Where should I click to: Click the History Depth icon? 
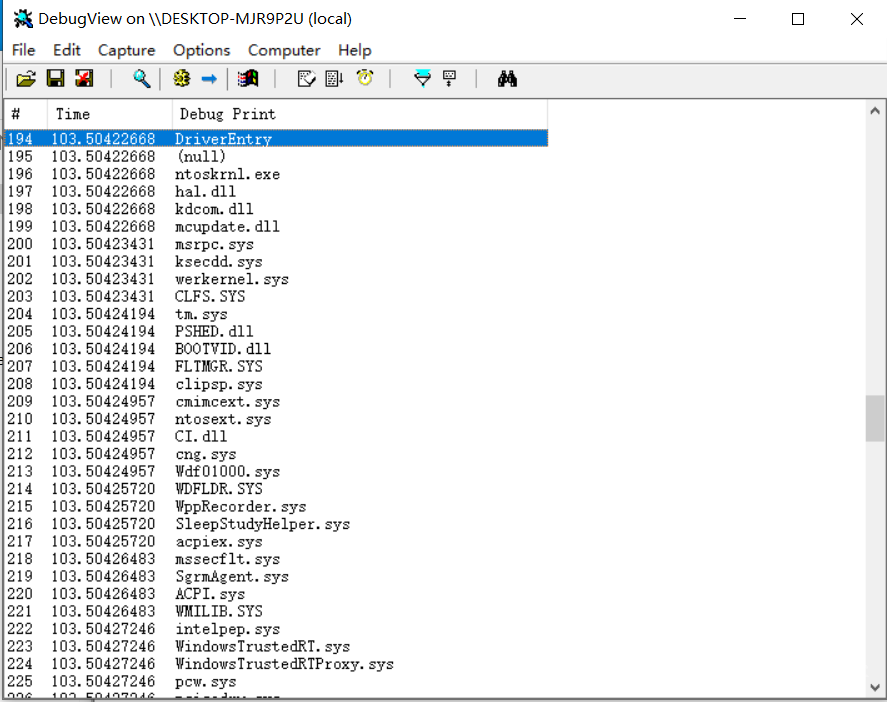click(x=450, y=78)
